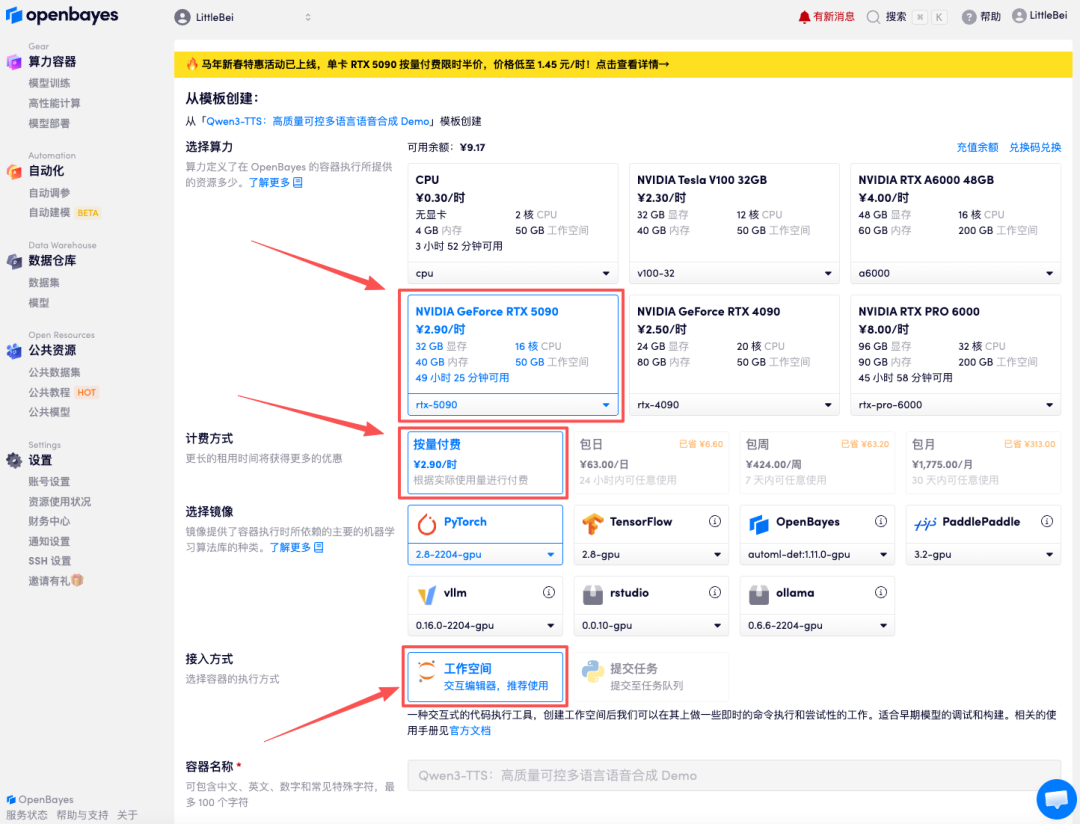Open help question mark icon

968,17
